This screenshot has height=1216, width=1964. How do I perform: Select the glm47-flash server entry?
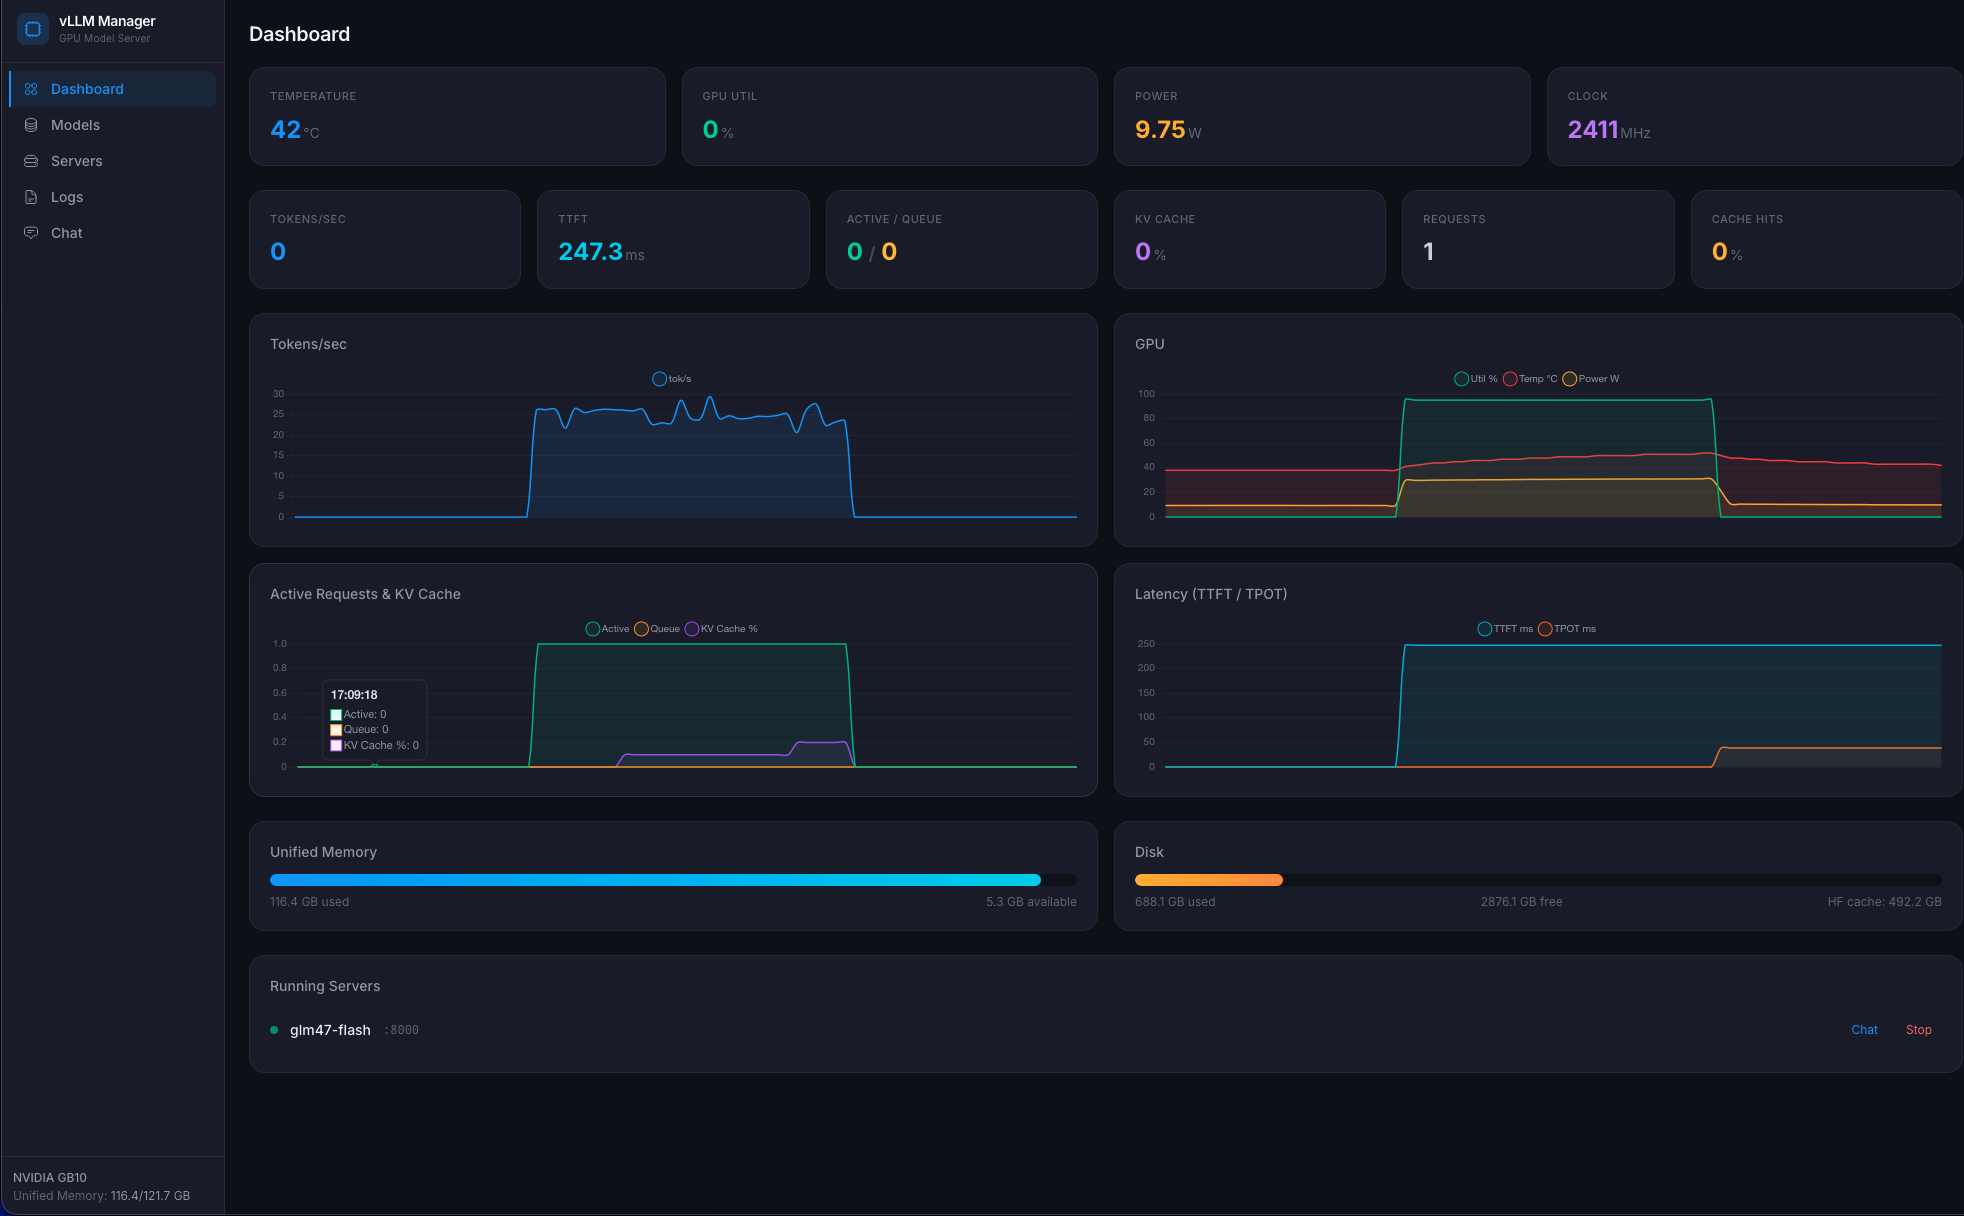(330, 1029)
